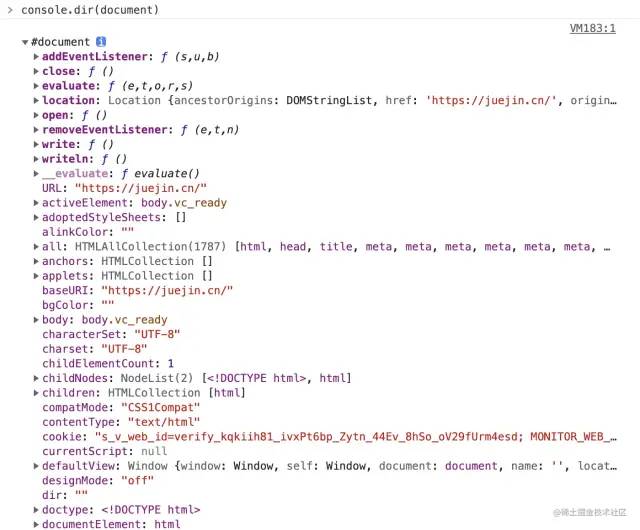Expand the documentElement property
This screenshot has height=530, width=640.
pos(36,524)
